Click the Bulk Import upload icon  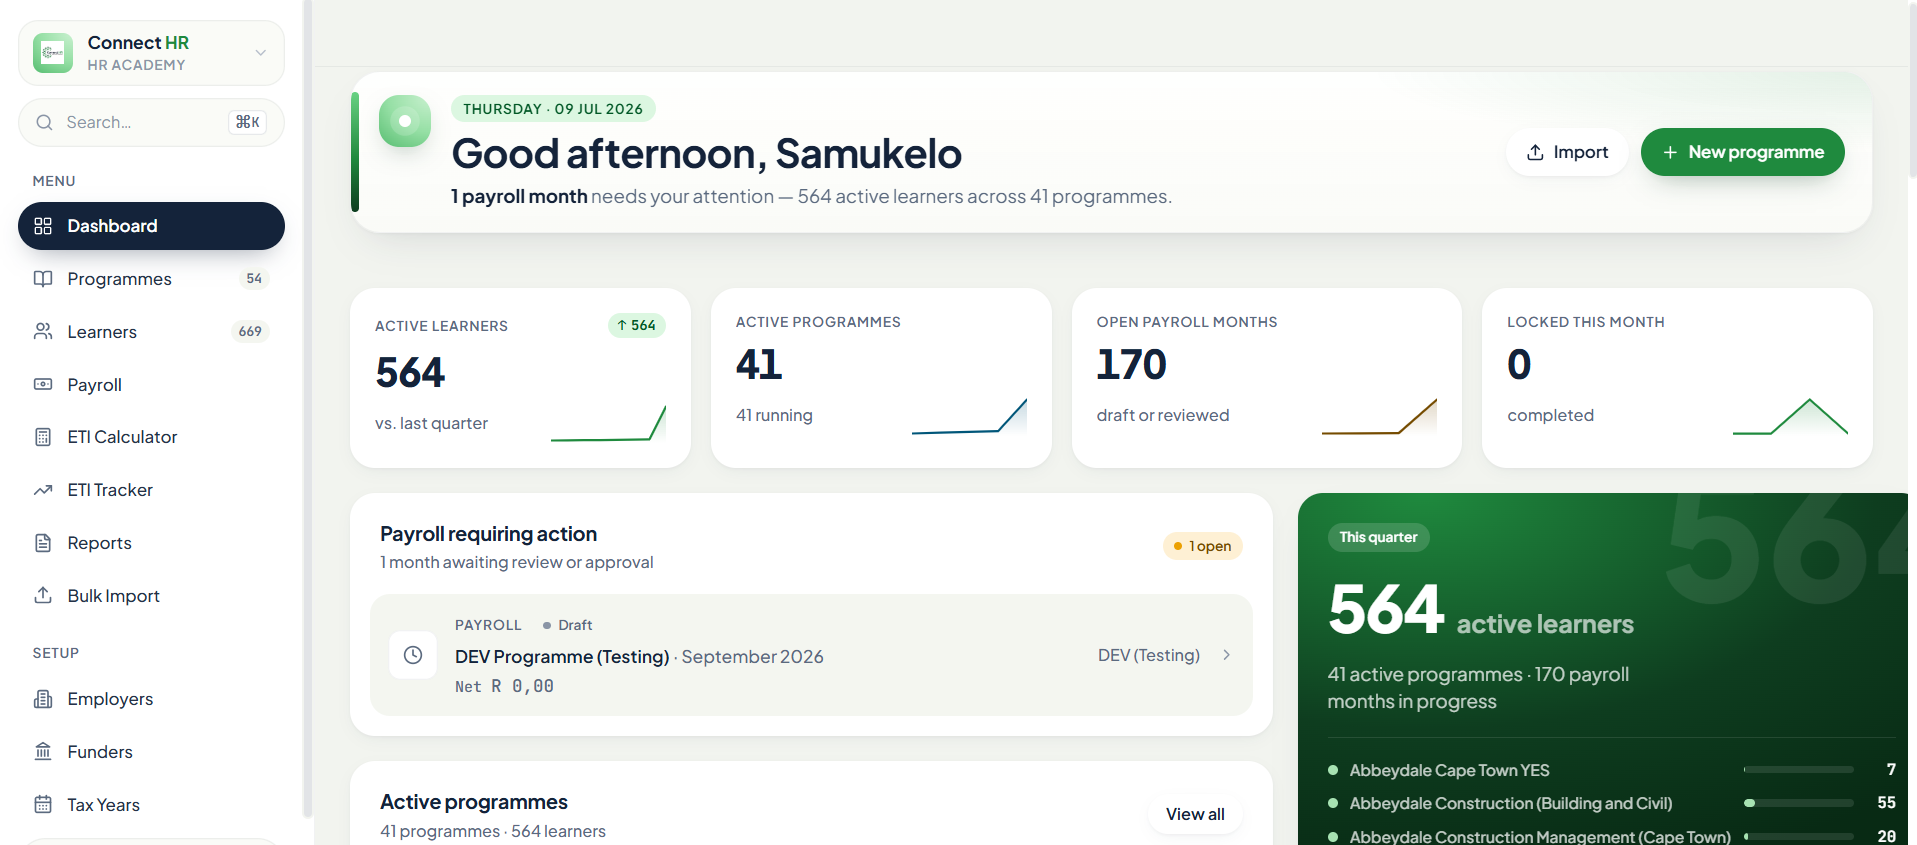pos(43,595)
